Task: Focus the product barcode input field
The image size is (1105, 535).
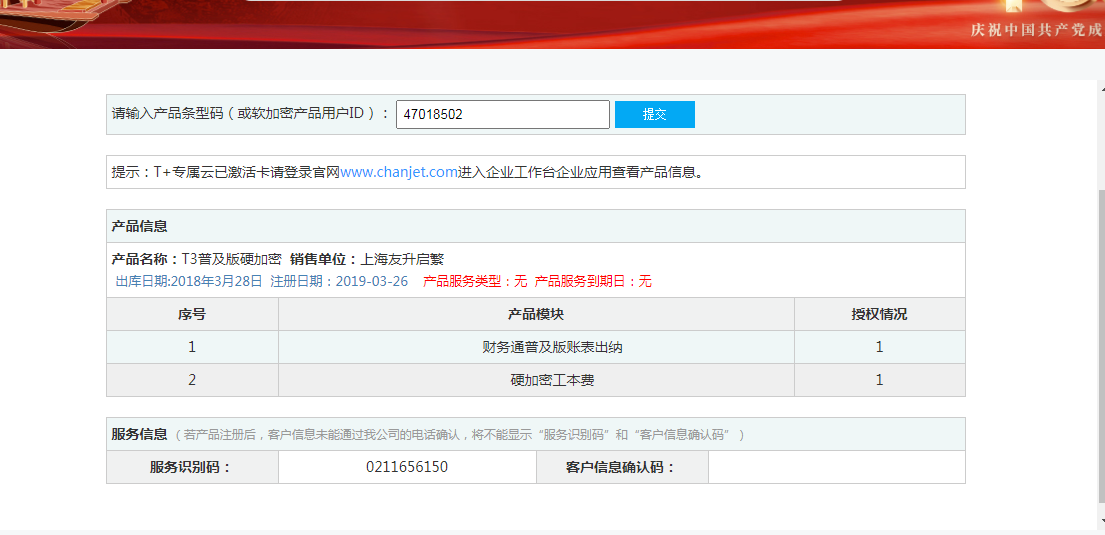Action: pos(502,114)
